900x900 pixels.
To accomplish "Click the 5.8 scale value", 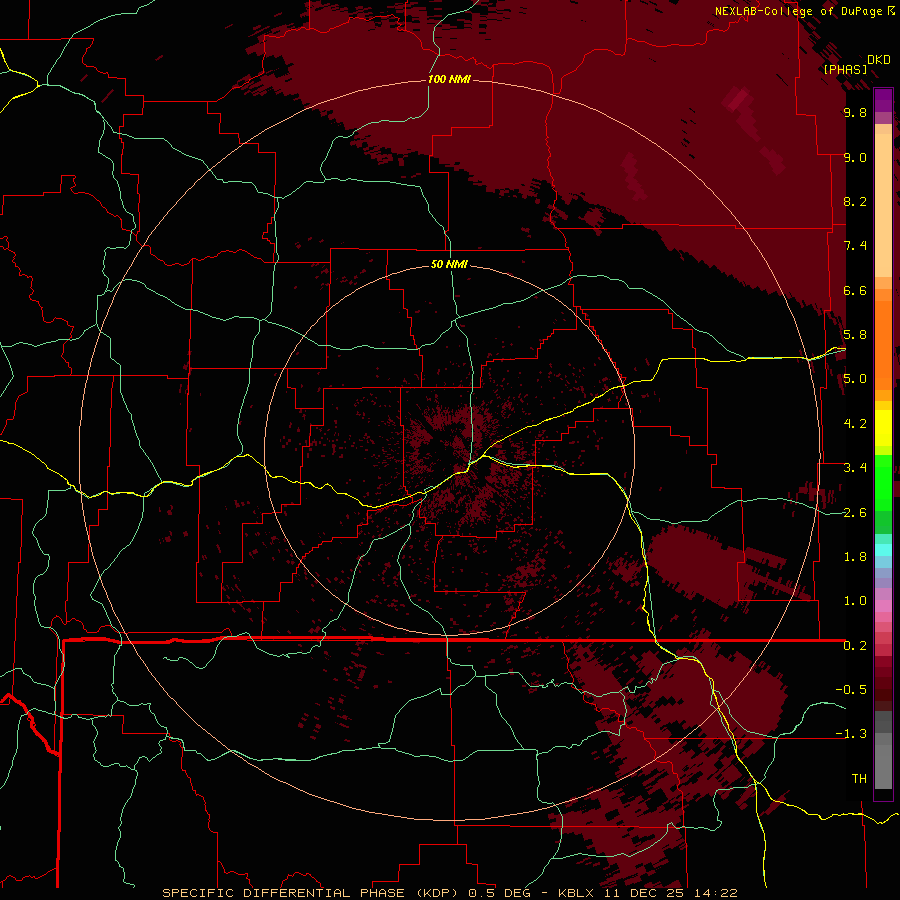I will (x=855, y=335).
